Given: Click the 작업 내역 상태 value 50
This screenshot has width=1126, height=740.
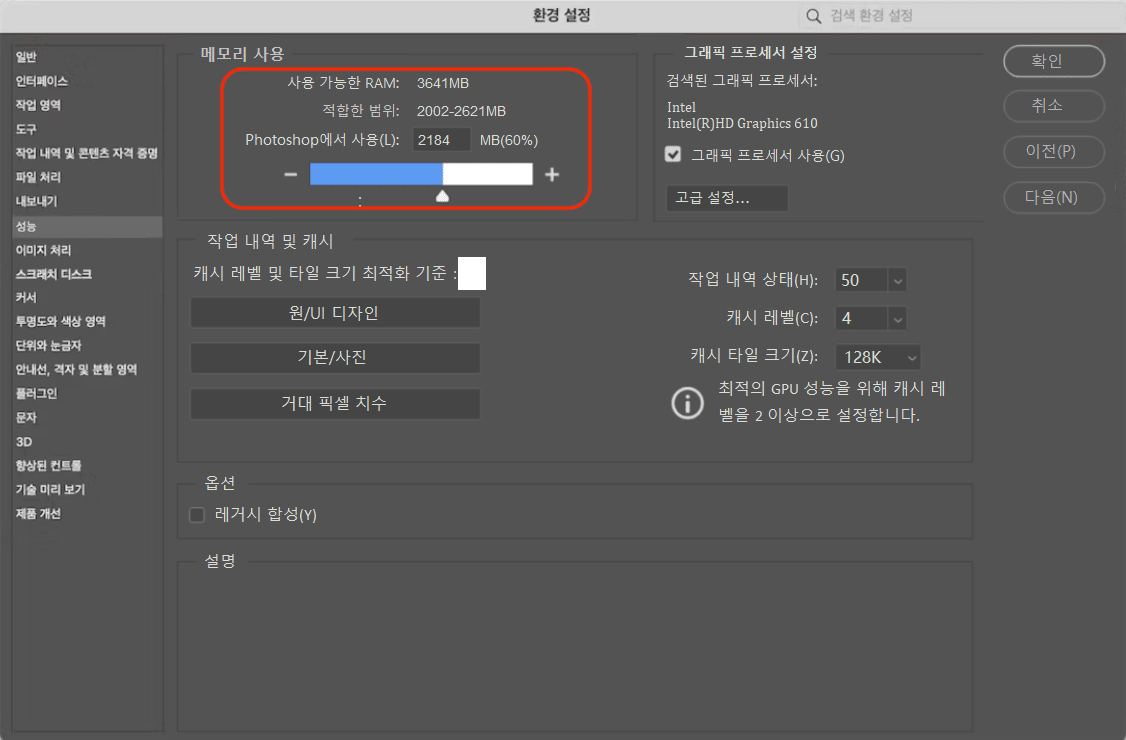Looking at the screenshot, I should [862, 280].
